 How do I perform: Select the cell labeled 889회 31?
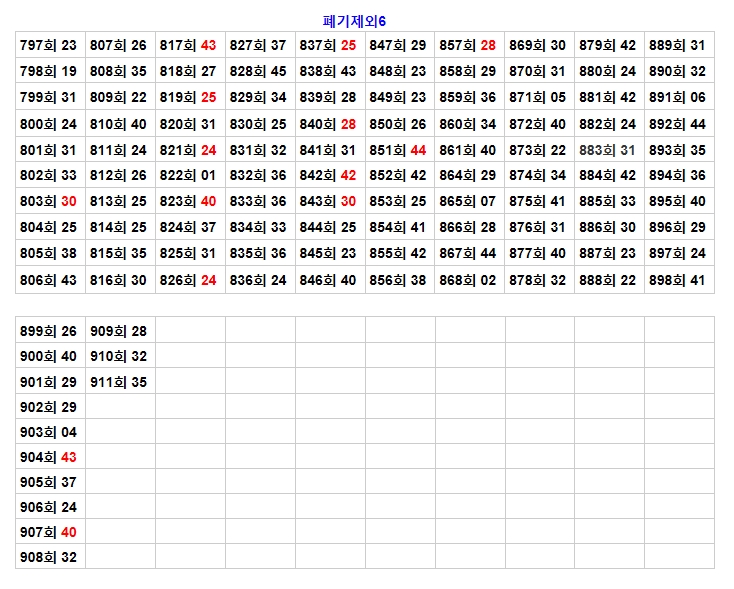pos(678,45)
